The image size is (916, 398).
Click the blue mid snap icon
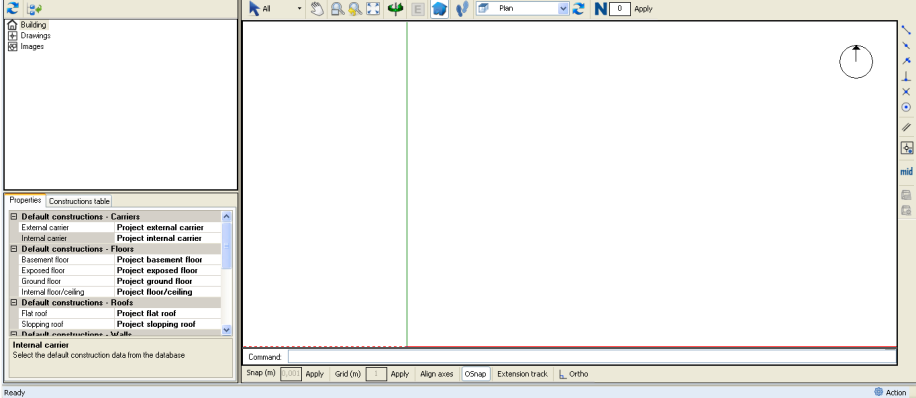(x=906, y=172)
